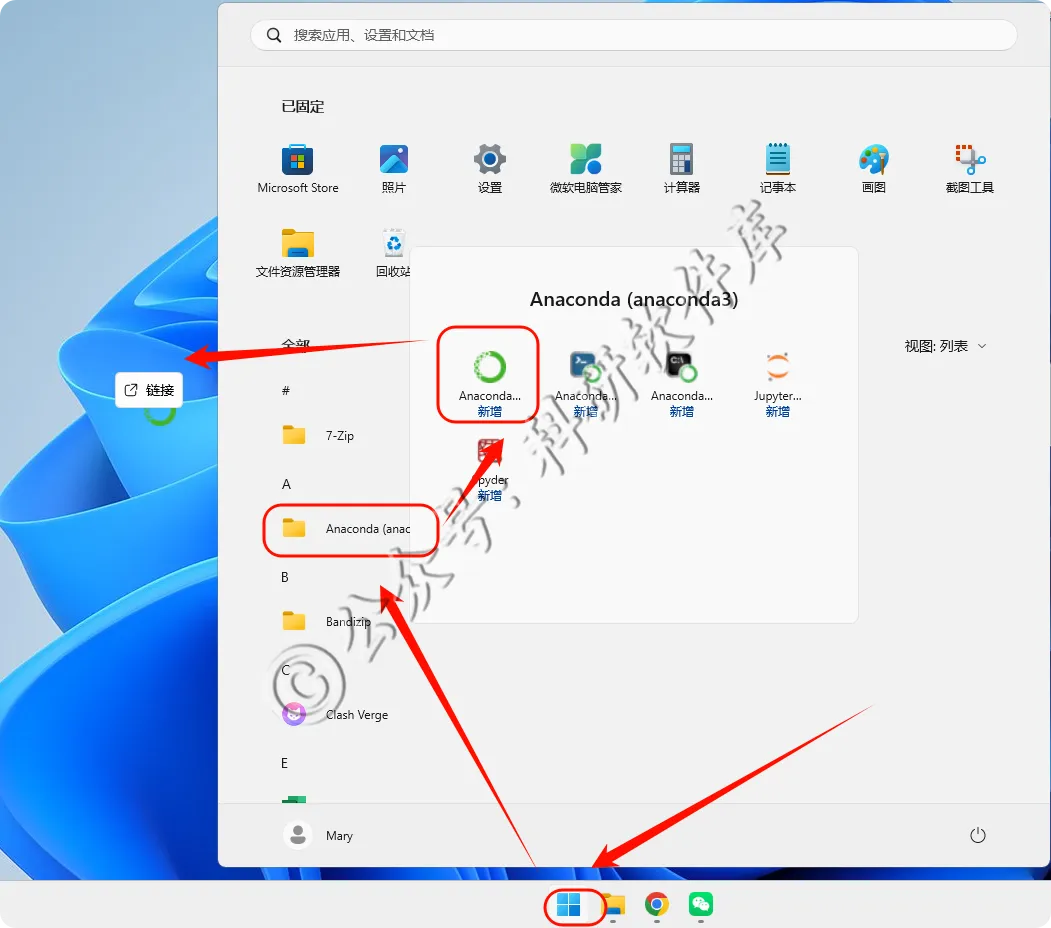Open File Explorer from the taskbar

613,905
